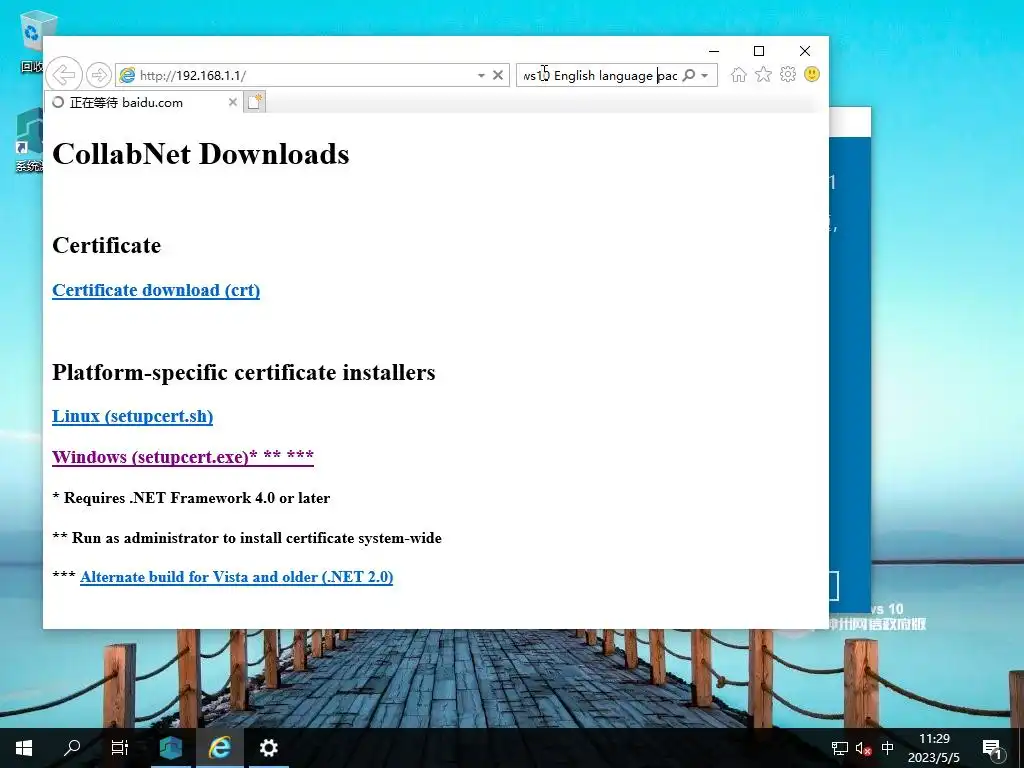Open the IE Tools gear menu
Viewport: 1024px width, 768px height.
point(788,74)
